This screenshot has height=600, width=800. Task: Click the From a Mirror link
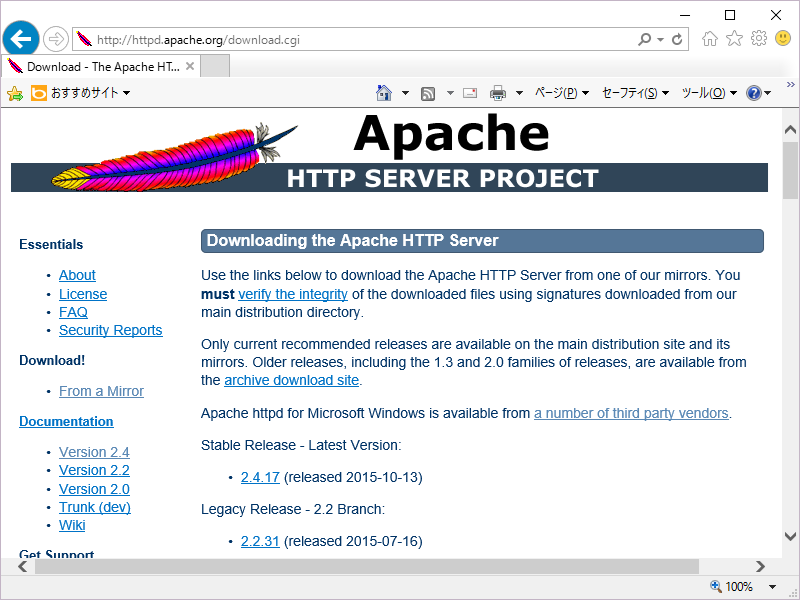tap(101, 391)
